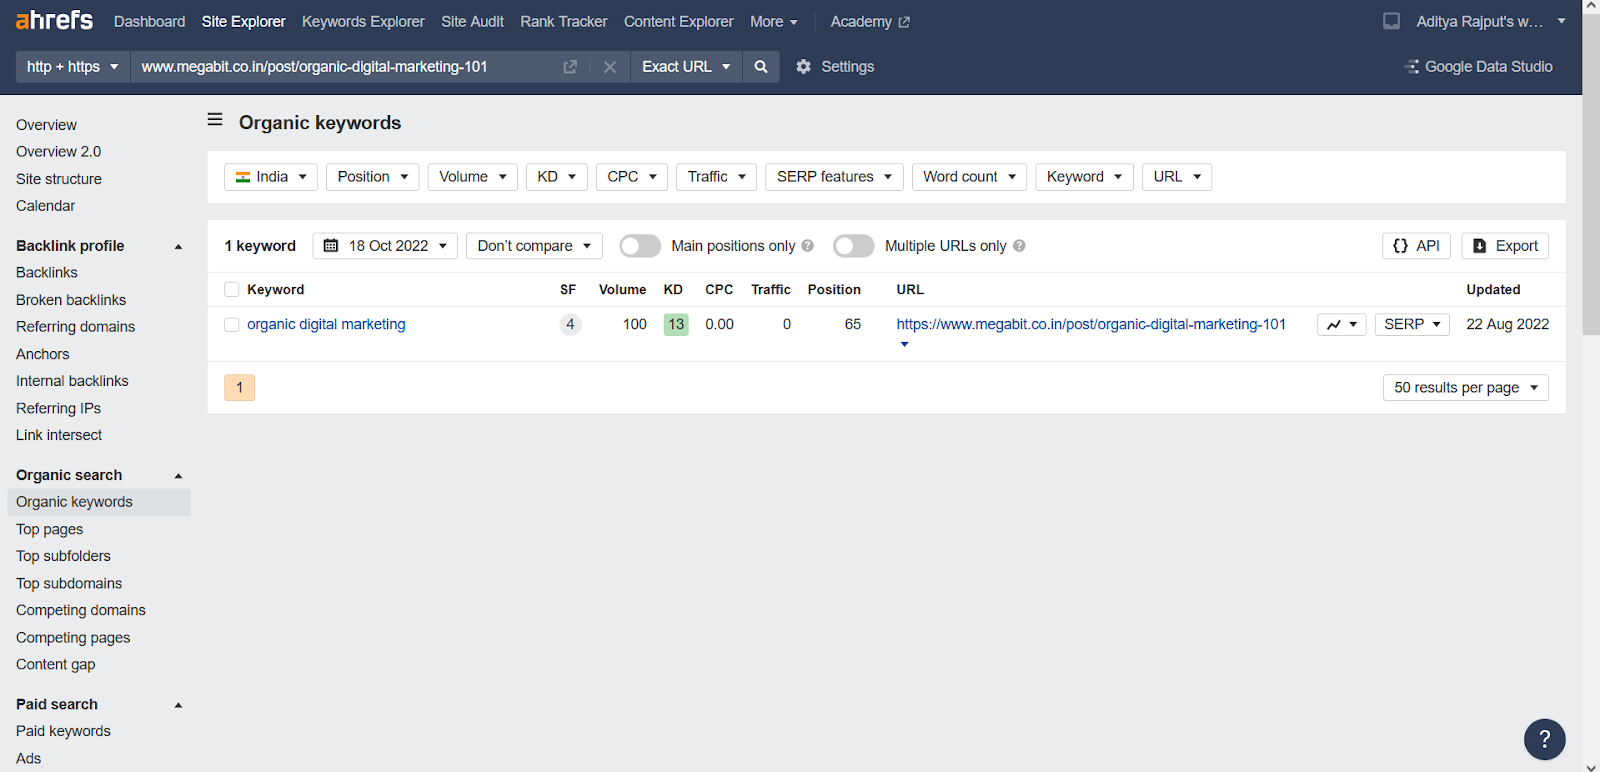
Task: Export the keywords table
Action: [1505, 246]
